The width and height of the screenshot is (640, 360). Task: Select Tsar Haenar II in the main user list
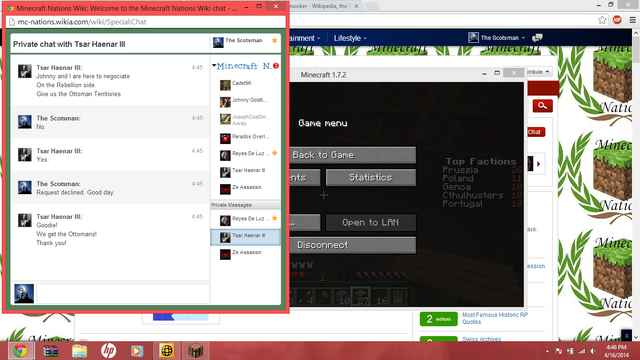pyautogui.click(x=245, y=172)
